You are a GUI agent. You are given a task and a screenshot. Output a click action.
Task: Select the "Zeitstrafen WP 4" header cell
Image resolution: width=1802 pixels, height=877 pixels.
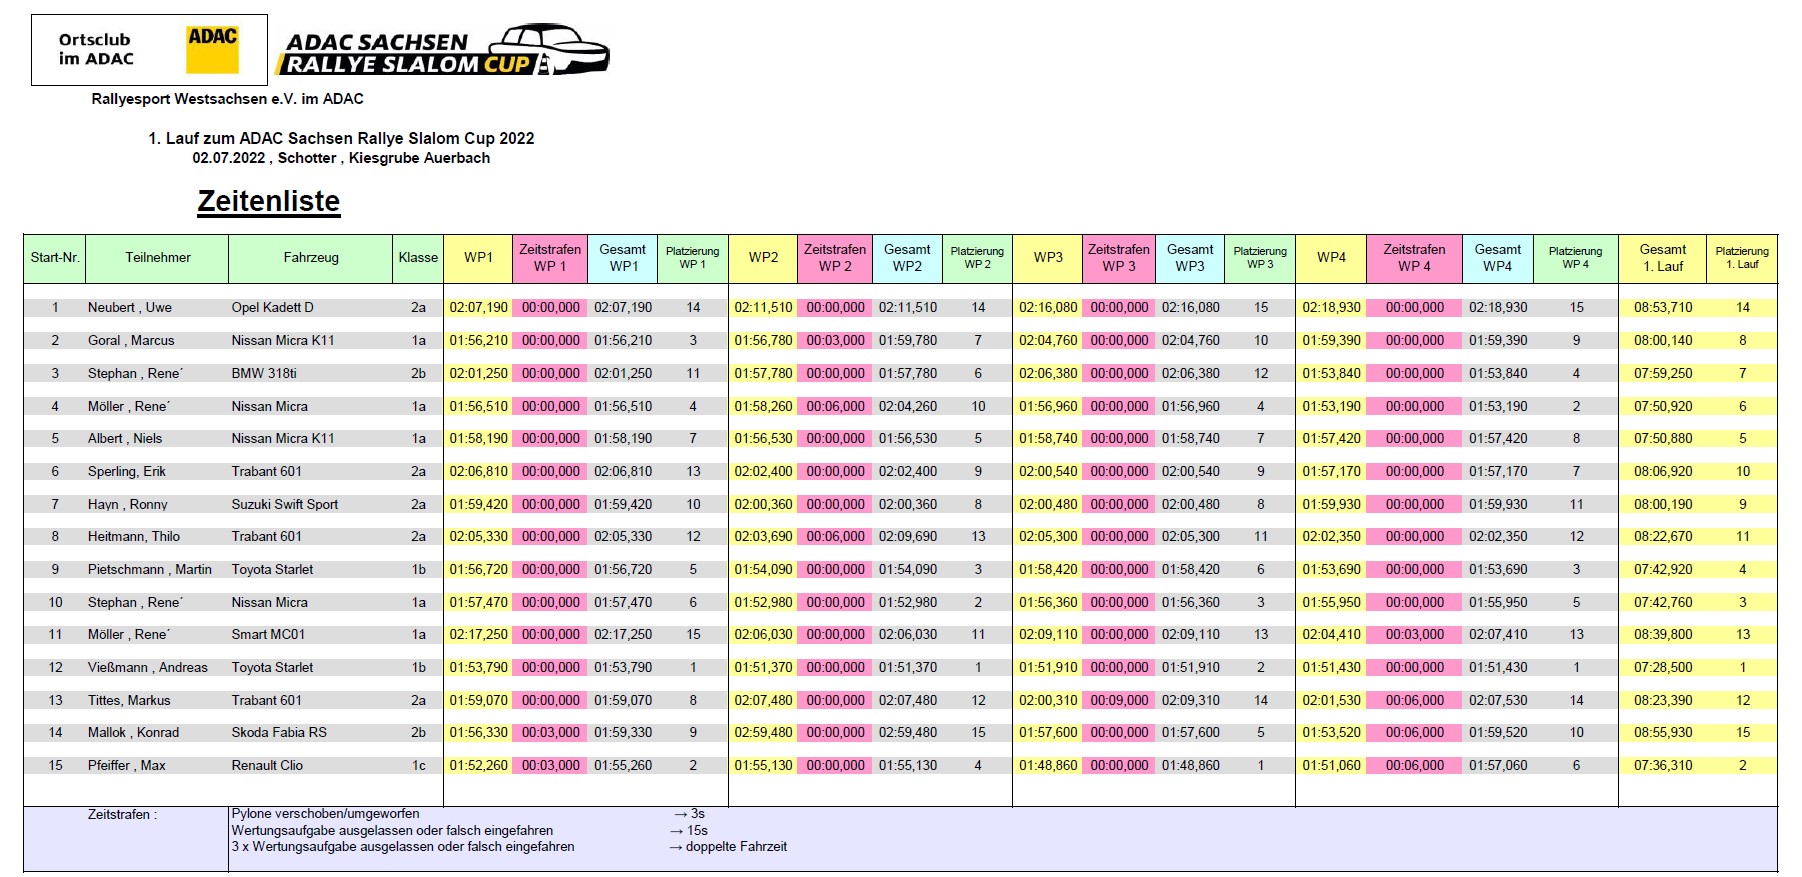1414,258
